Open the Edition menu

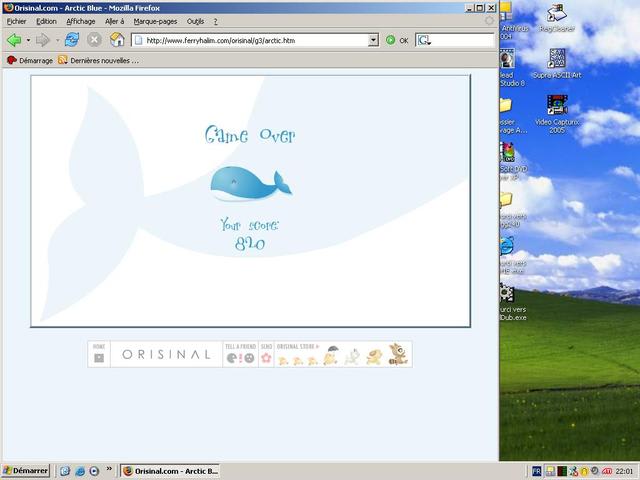click(x=46, y=21)
